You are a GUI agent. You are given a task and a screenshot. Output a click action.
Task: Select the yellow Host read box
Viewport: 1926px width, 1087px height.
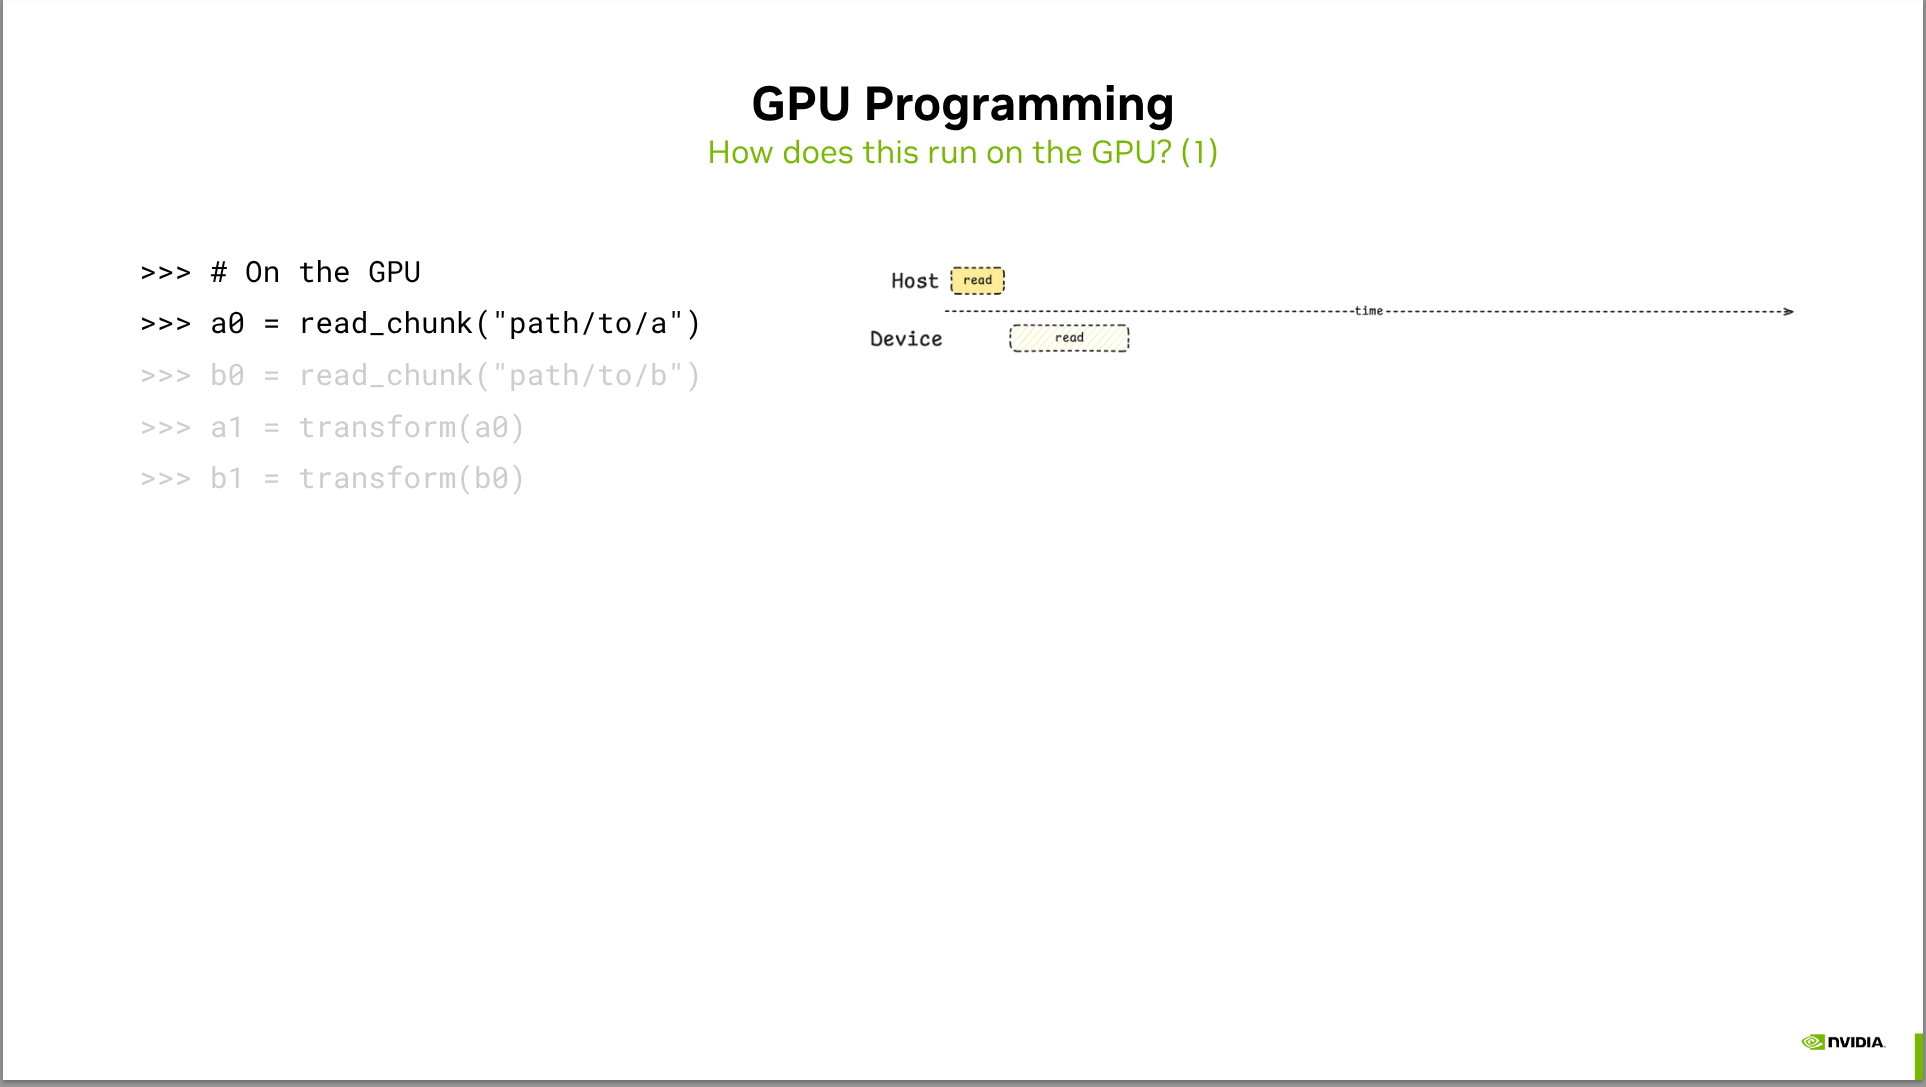click(x=977, y=281)
